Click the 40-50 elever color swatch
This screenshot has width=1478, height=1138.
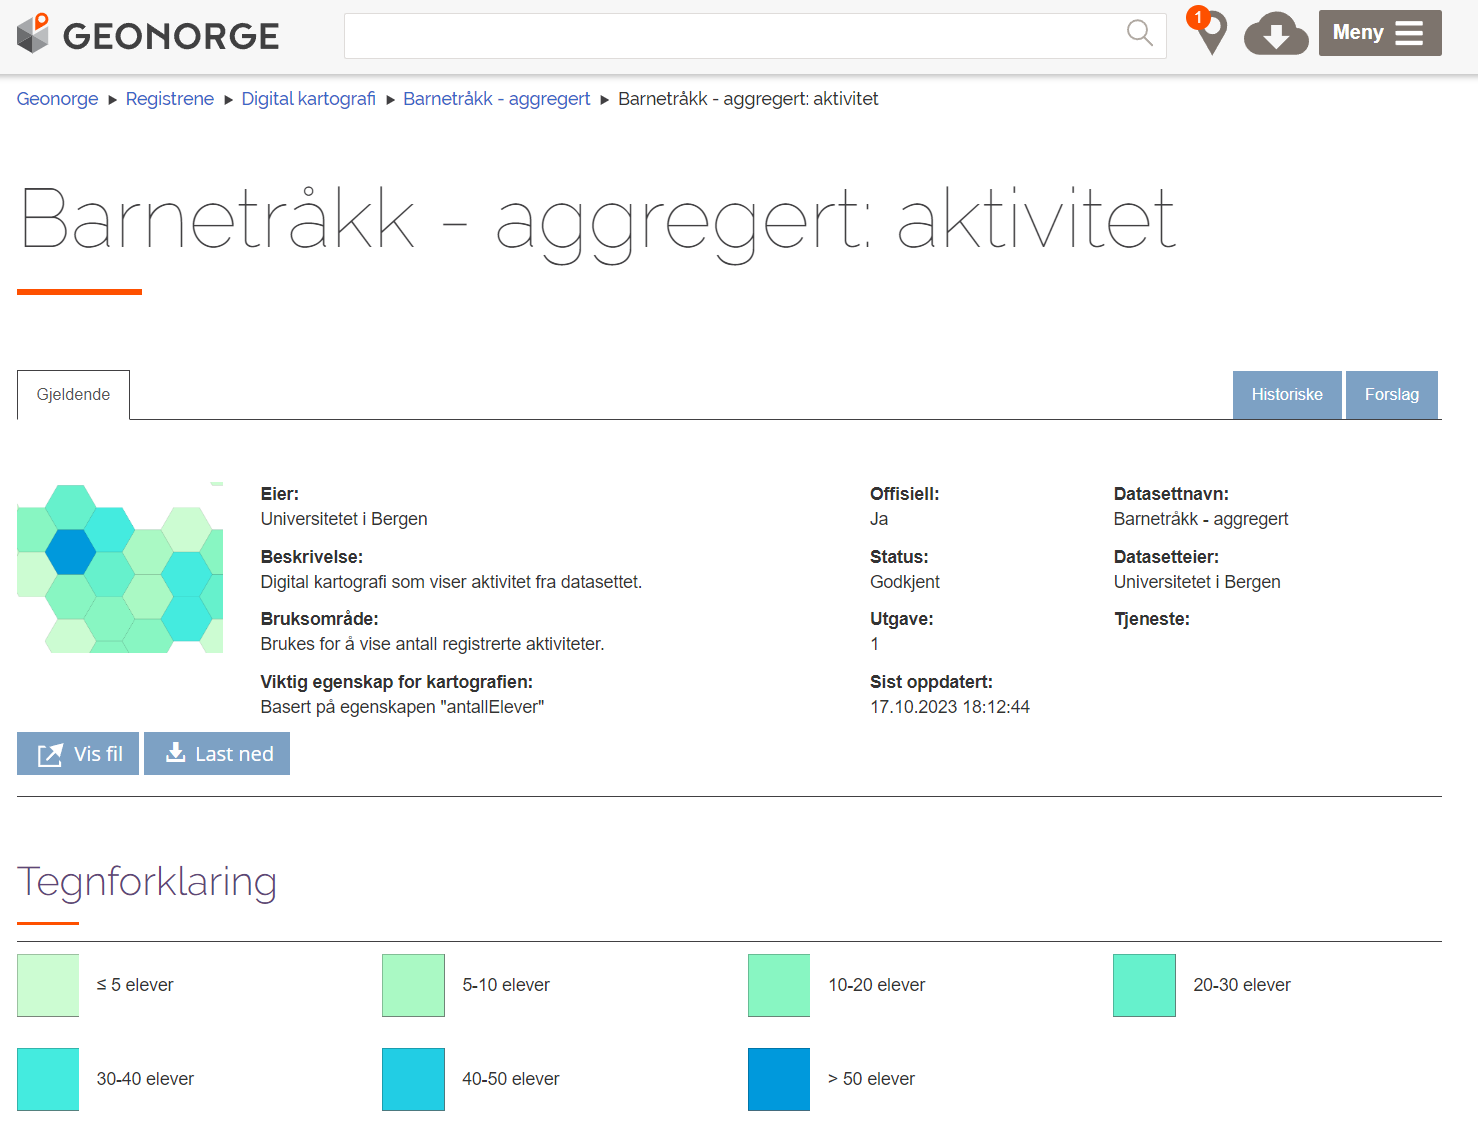tap(413, 1079)
